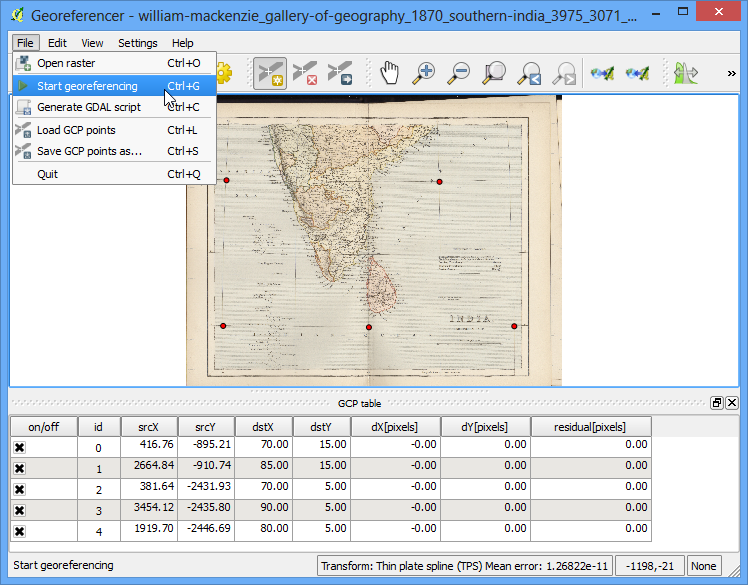Viewport: 748px width, 585px height.
Task: Click the bottom-right red GCP point on map
Action: (x=514, y=326)
